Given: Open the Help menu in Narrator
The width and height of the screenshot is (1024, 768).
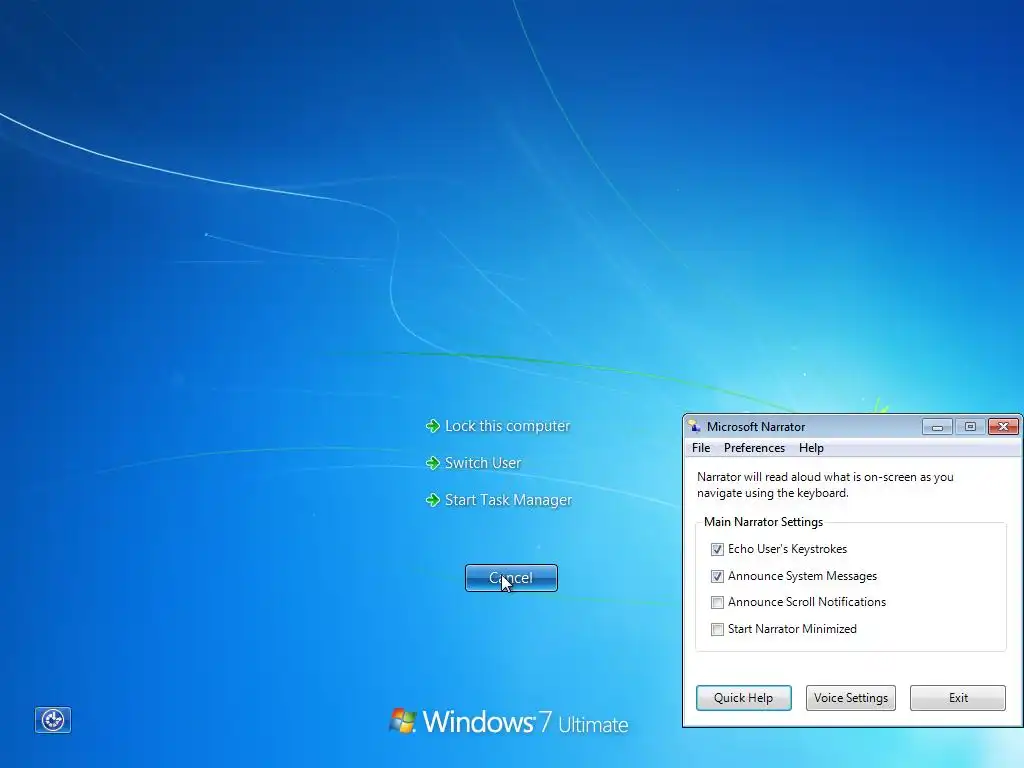Looking at the screenshot, I should click(x=811, y=448).
